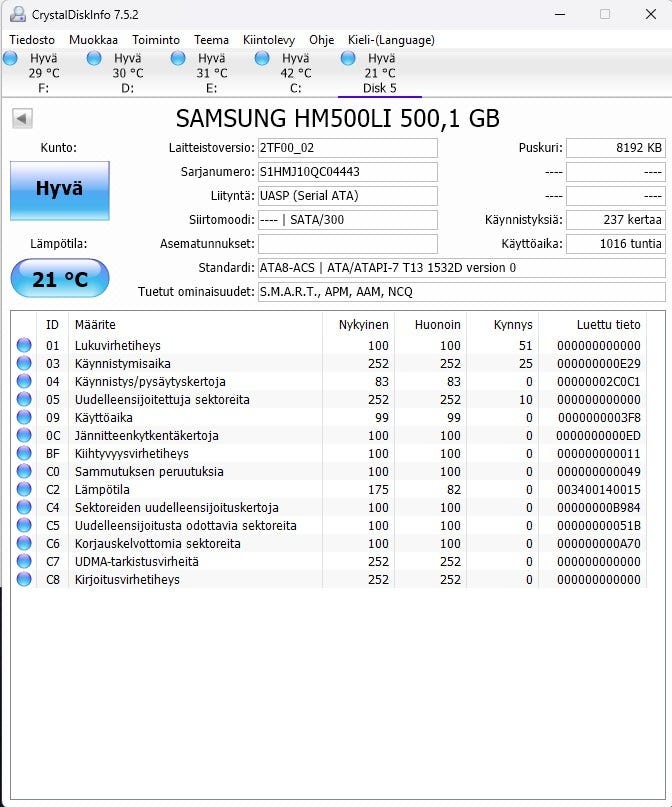Screen dimensions: 672x807
Task: Click status orb for 03 Käynnistymisaika
Action: [24, 363]
